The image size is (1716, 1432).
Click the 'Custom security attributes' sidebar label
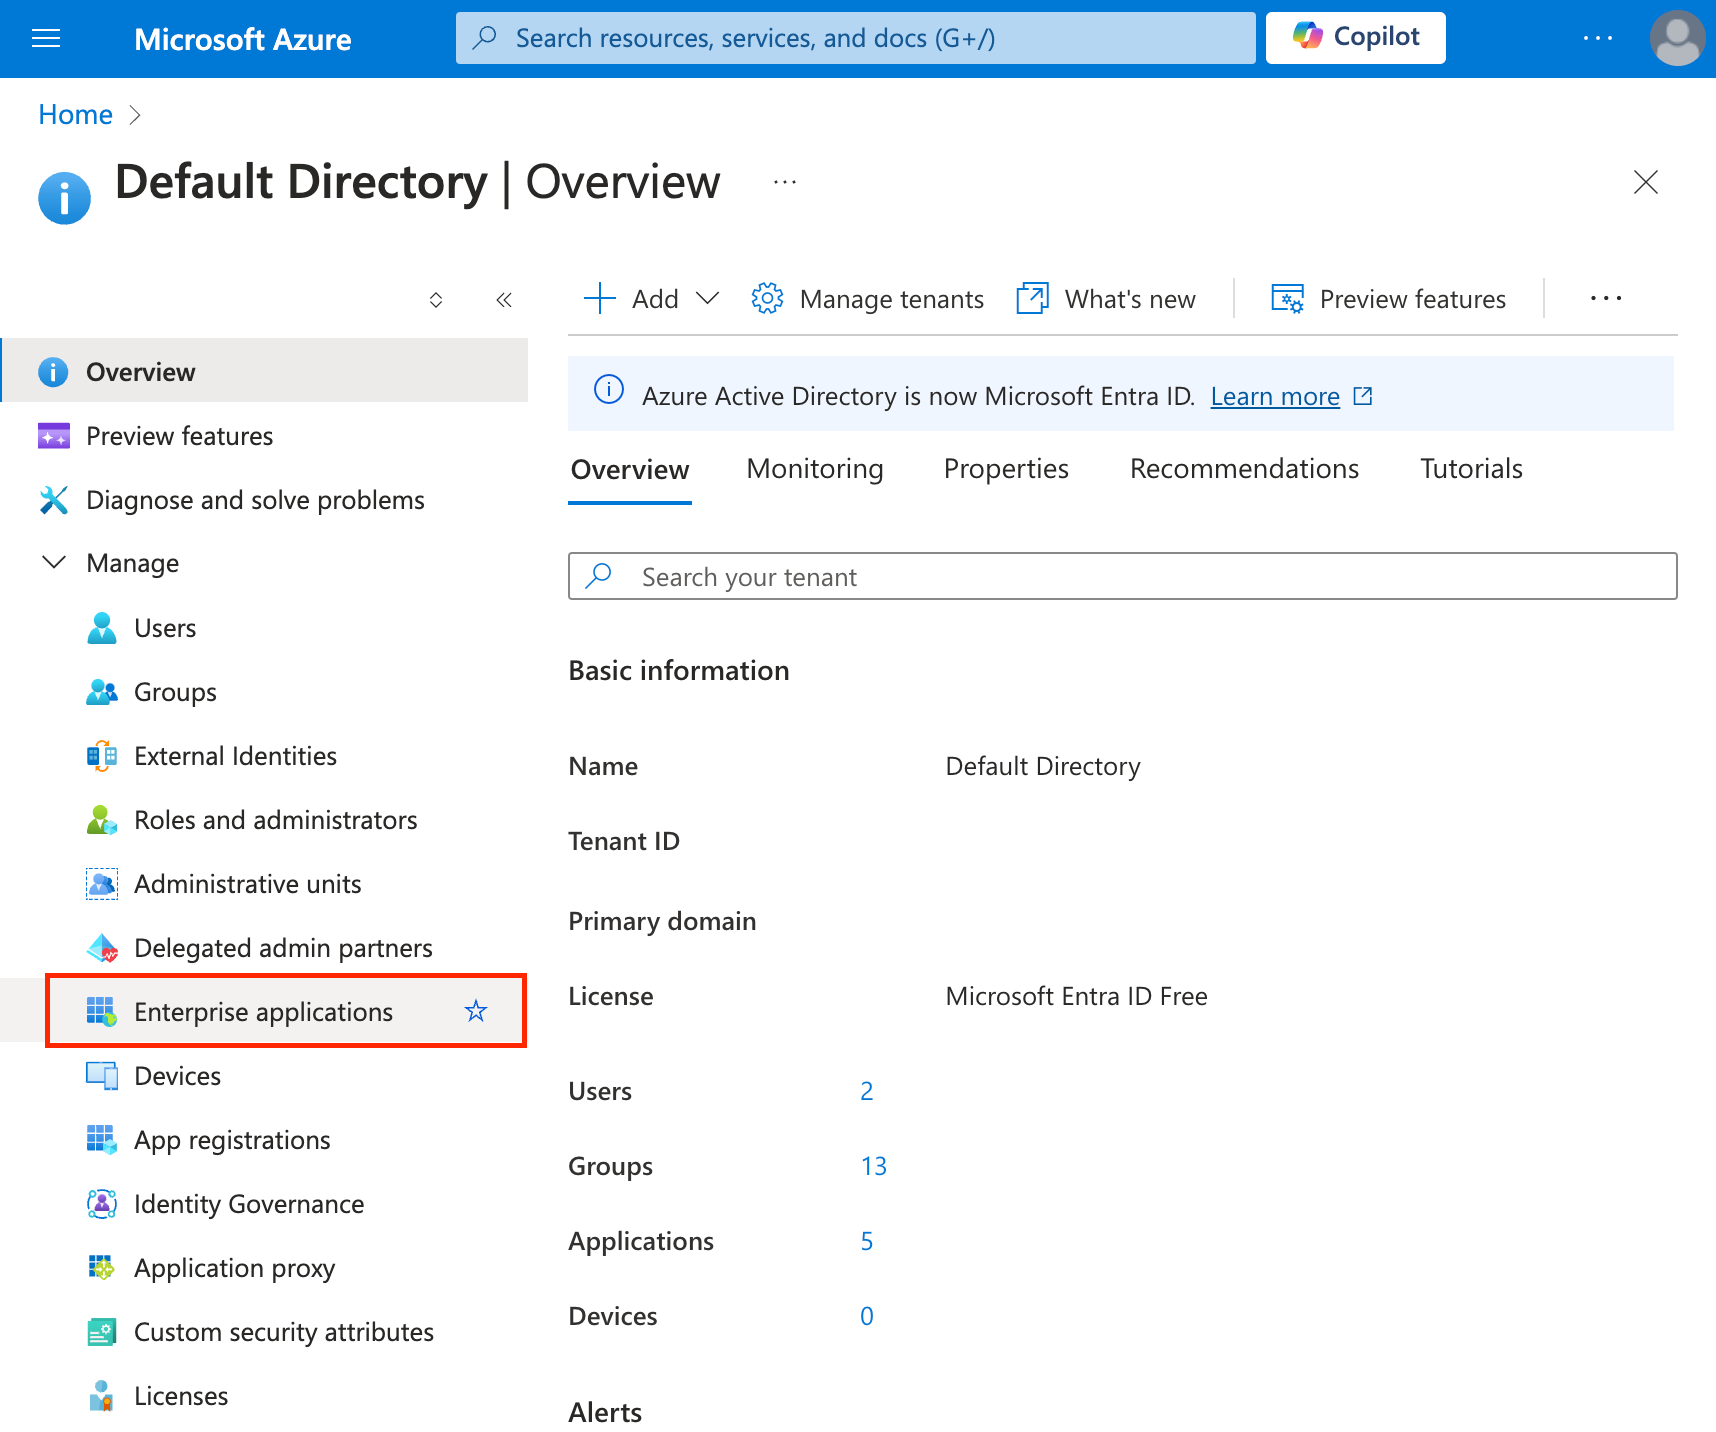pos(284,1332)
